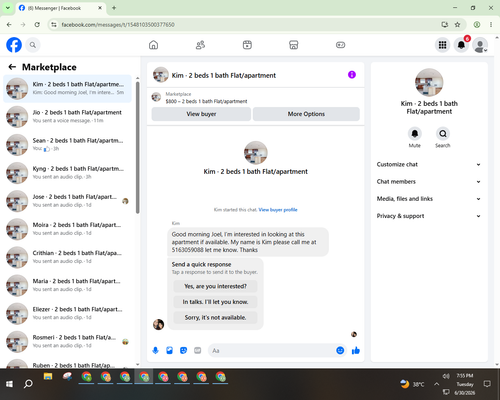500x400 pixels.
Task: Go back from Marketplace chats list
Action: pyautogui.click(x=12, y=67)
